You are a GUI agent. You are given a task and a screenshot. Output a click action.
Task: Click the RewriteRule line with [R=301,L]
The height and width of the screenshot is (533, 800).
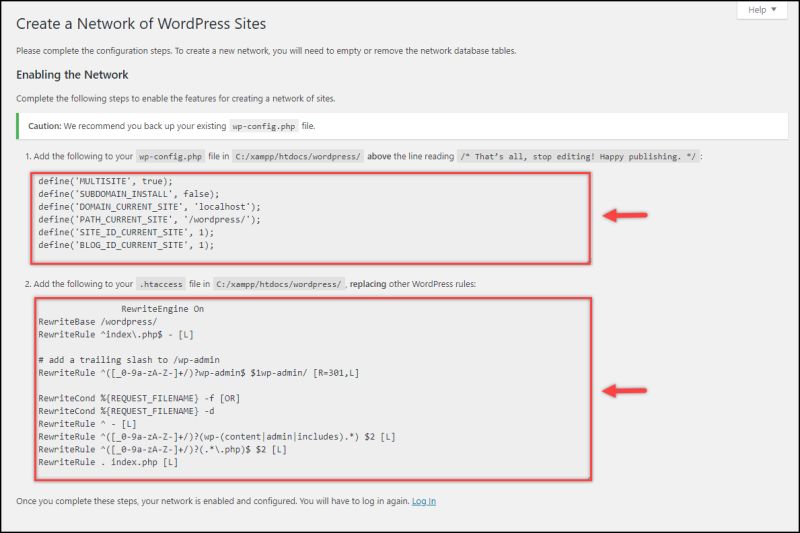[x=198, y=373]
